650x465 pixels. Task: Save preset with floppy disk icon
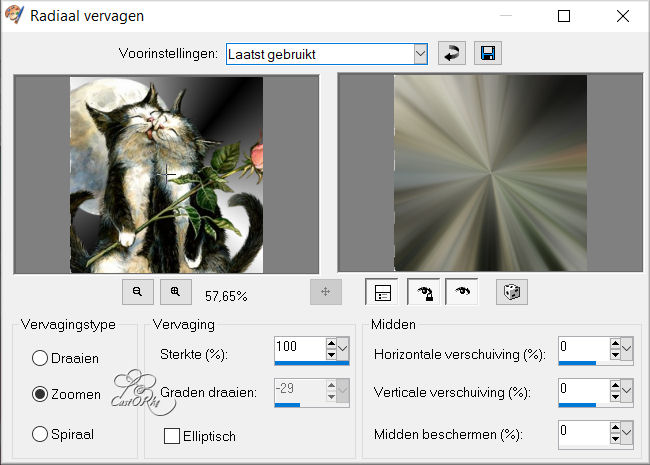488,53
